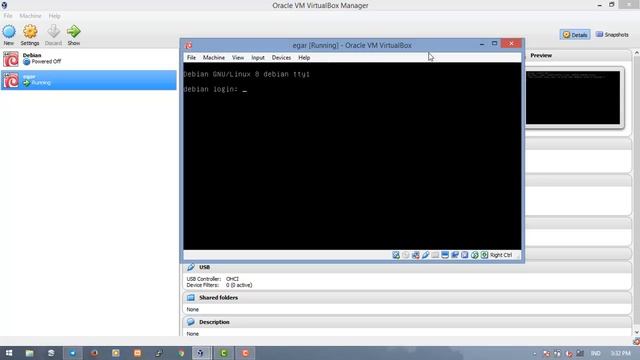Viewport: 640px width, 360px height.
Task: Click inside the VM console screen
Action: coord(352,156)
